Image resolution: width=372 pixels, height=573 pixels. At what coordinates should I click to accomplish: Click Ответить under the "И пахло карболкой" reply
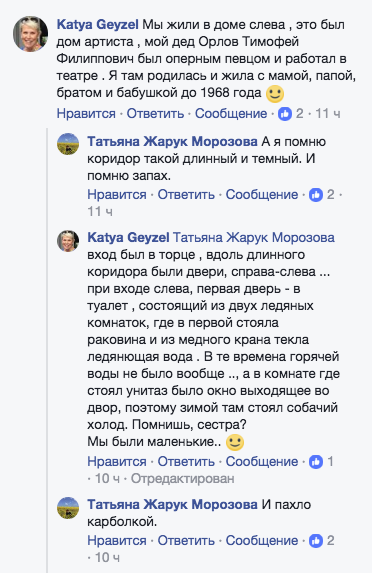pos(186,540)
